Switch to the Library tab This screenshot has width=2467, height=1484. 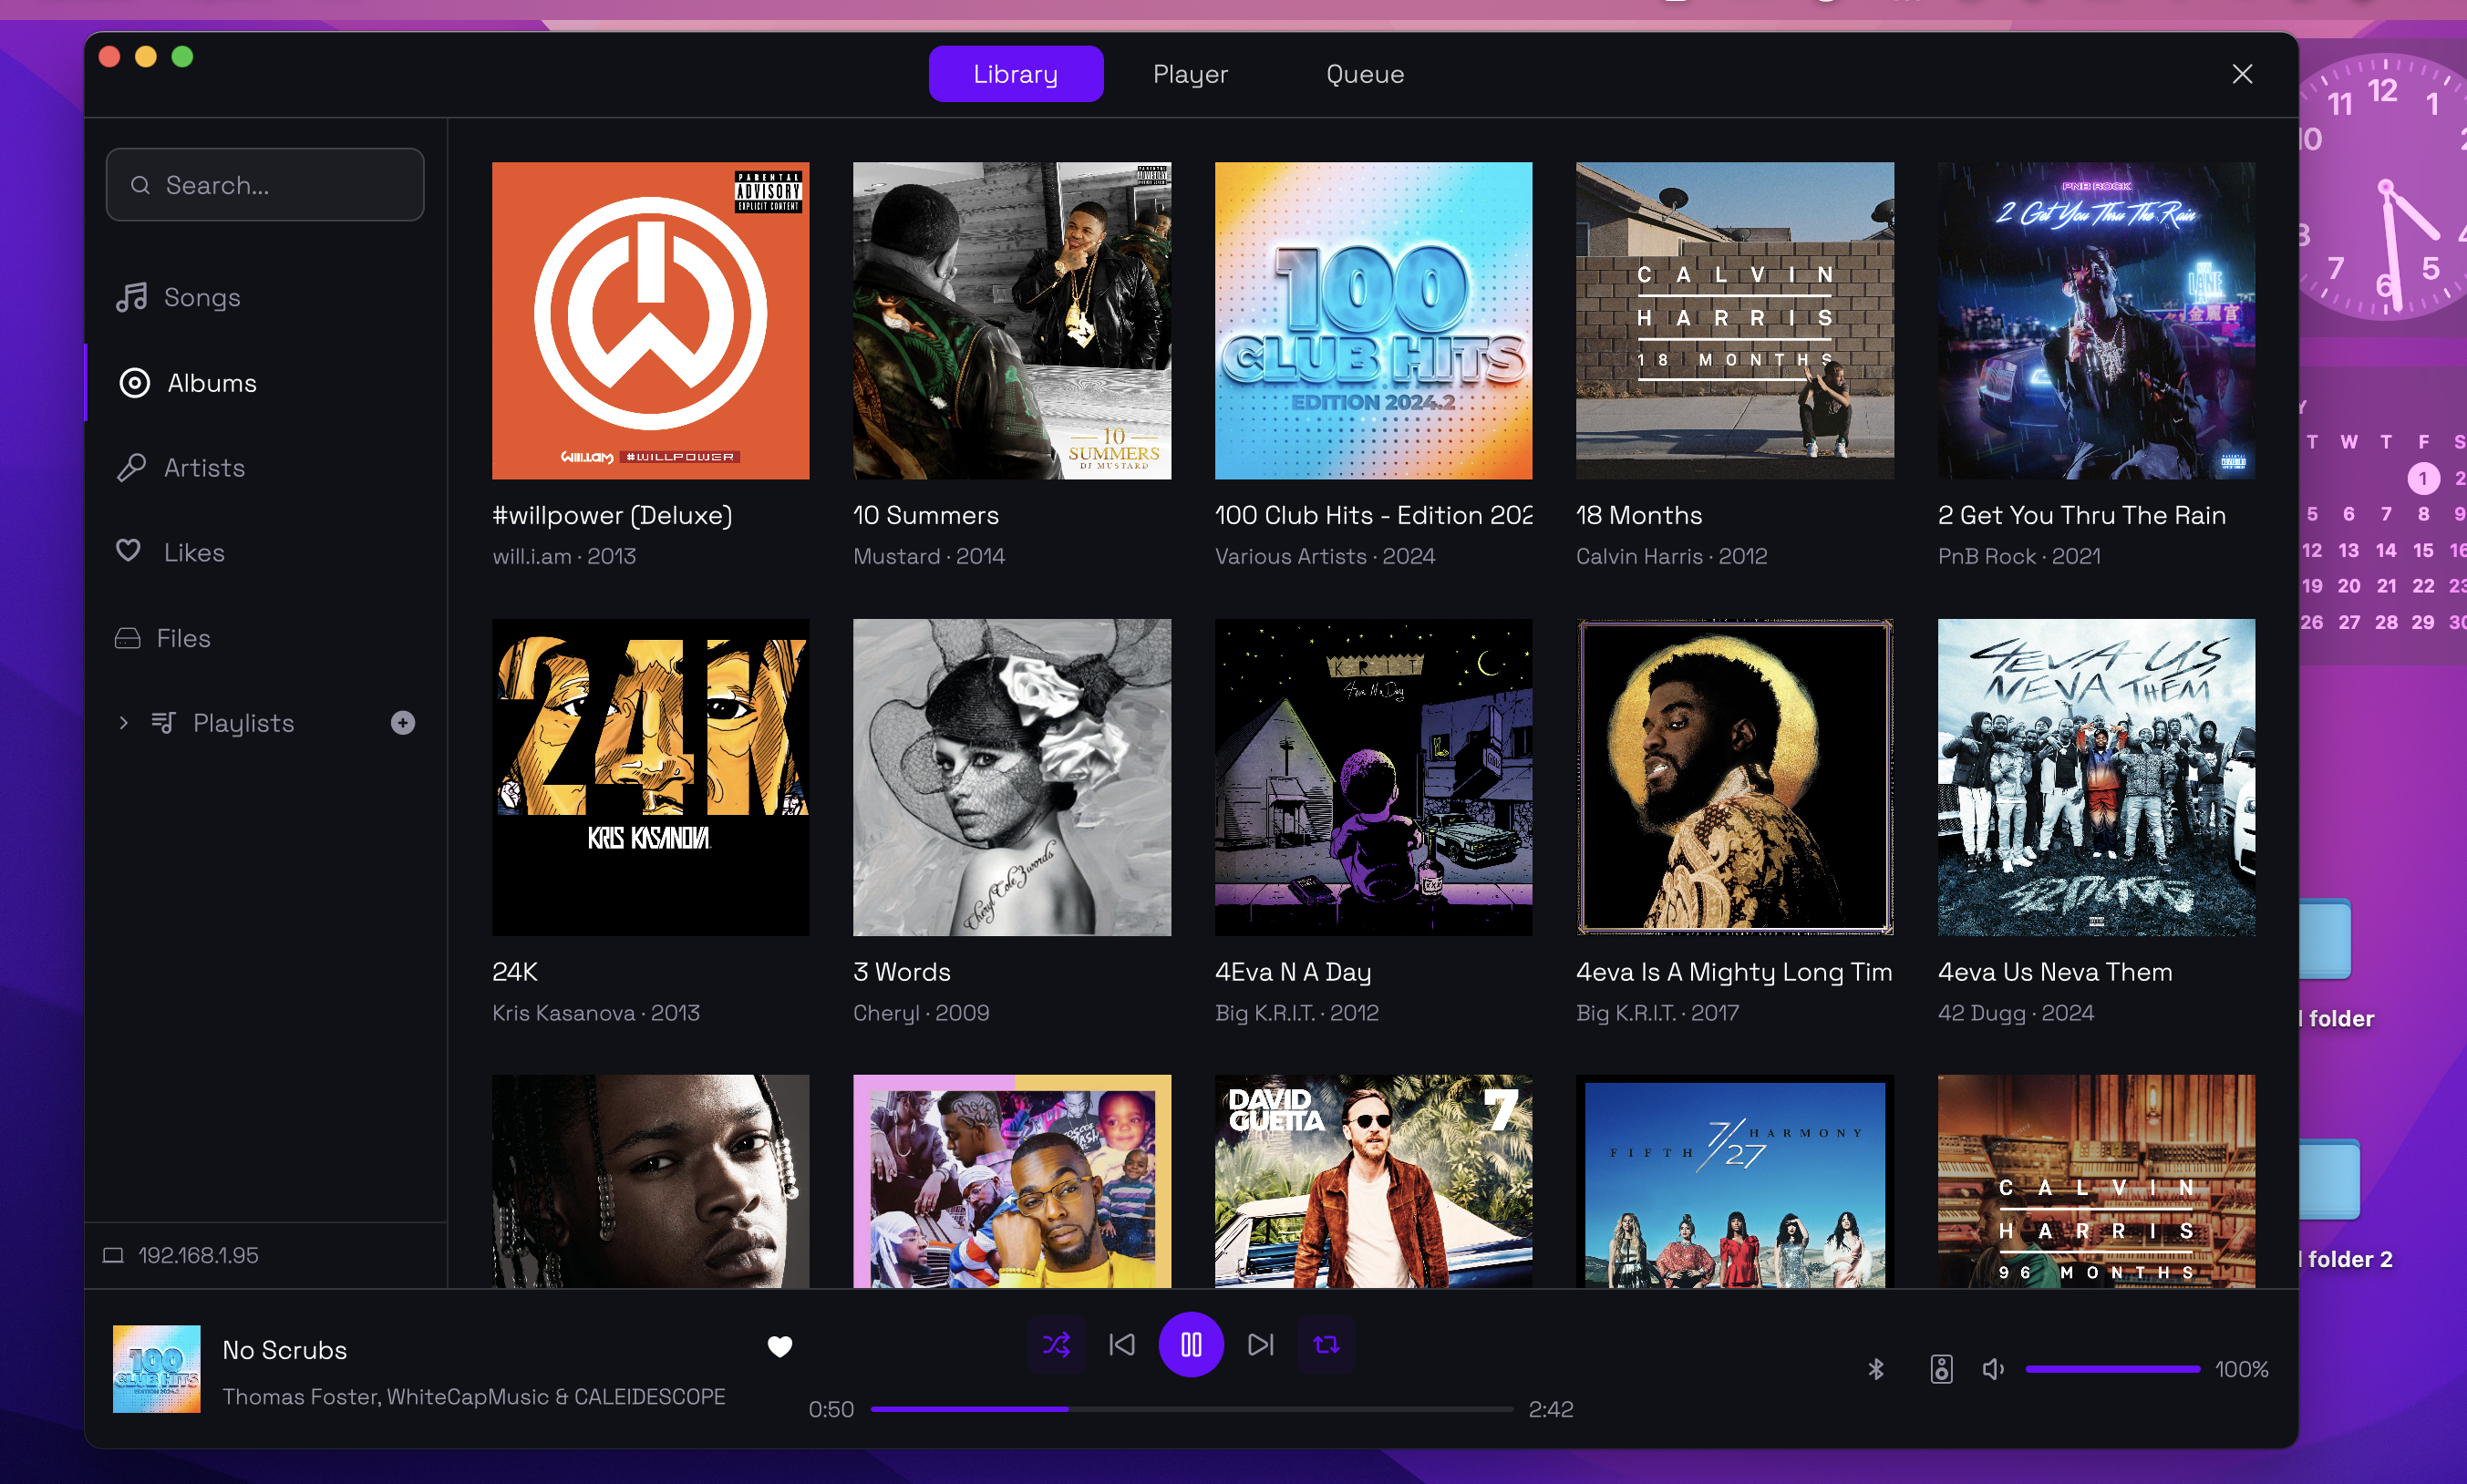[1016, 74]
